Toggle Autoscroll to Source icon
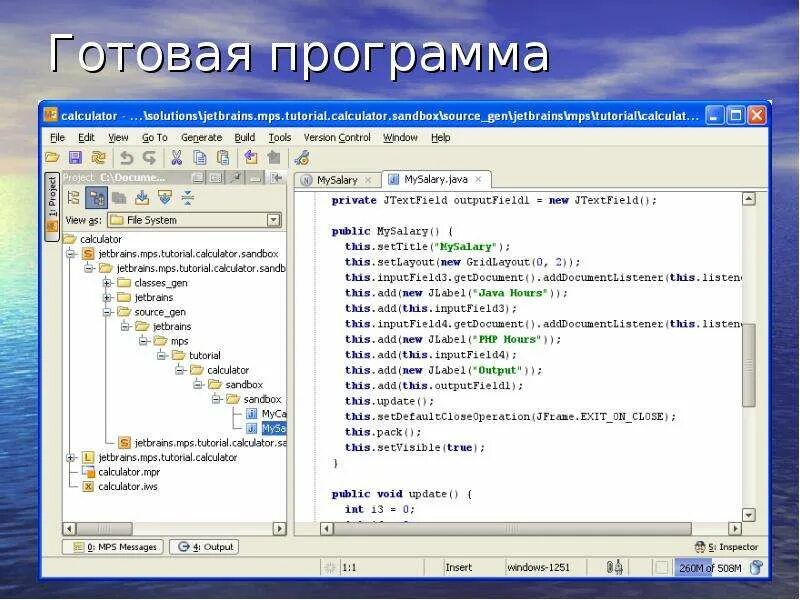This screenshot has width=800, height=600. tap(142, 198)
